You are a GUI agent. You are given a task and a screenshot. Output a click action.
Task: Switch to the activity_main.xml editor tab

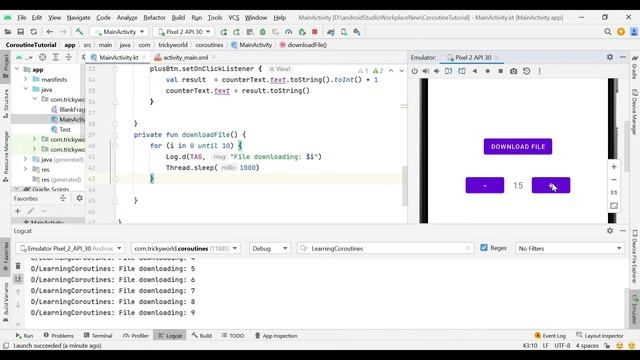coord(185,58)
